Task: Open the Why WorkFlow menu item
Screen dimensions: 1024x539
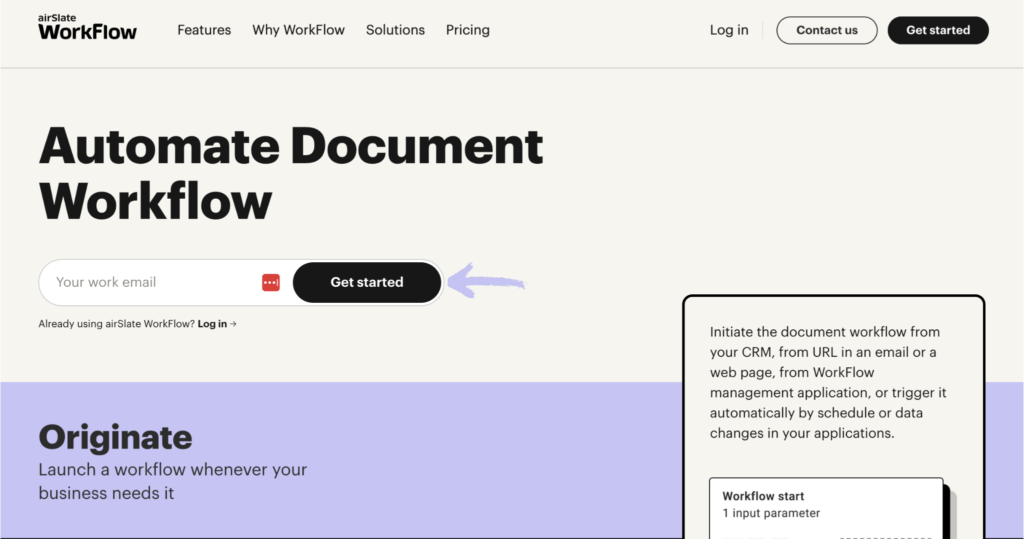Action: [298, 30]
